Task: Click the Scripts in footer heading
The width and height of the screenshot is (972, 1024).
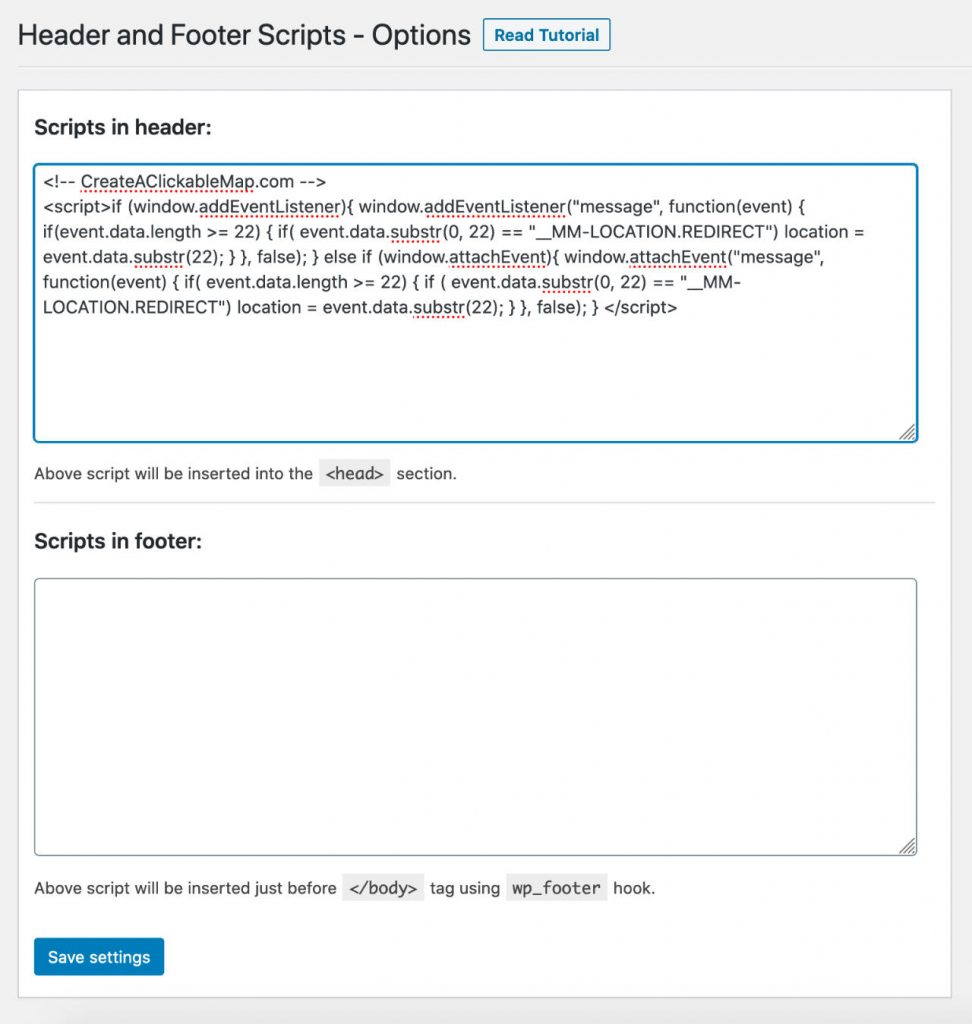Action: coord(118,541)
